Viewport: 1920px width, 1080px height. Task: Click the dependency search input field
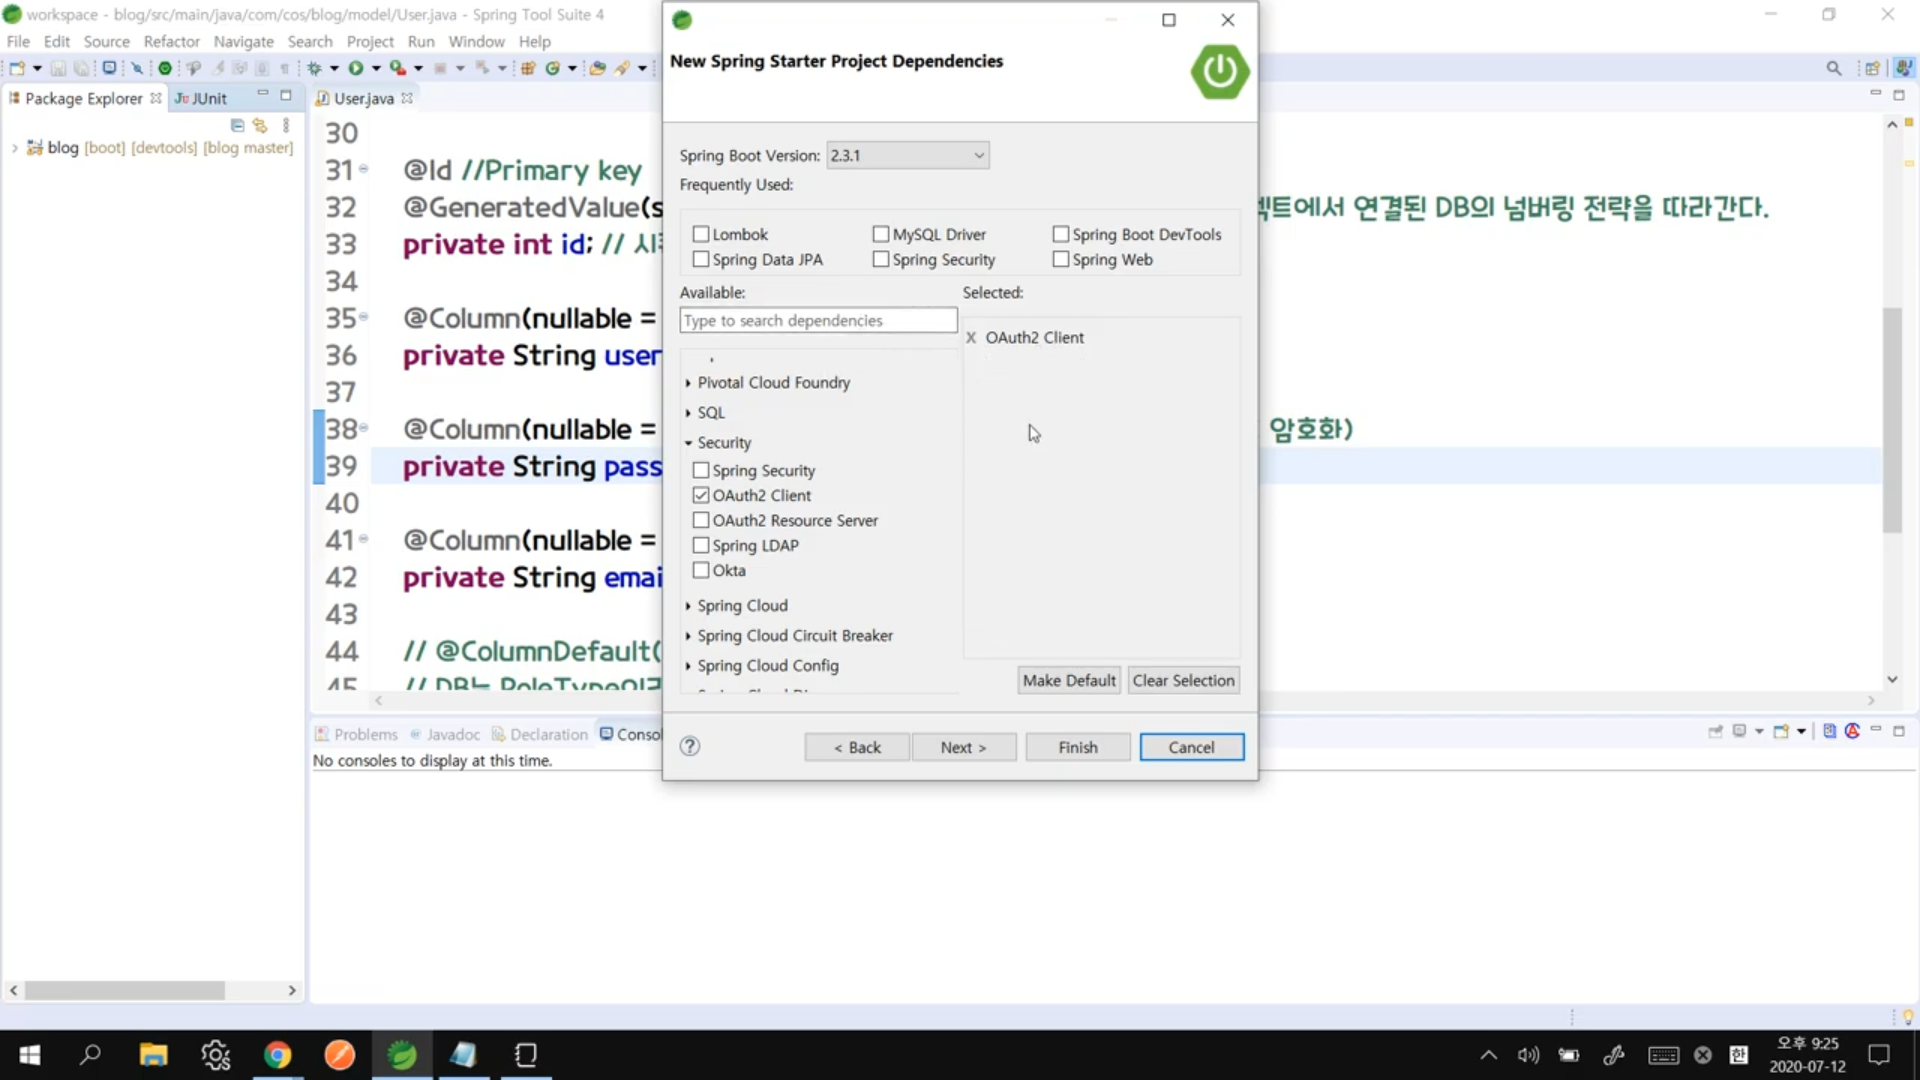pos(818,320)
